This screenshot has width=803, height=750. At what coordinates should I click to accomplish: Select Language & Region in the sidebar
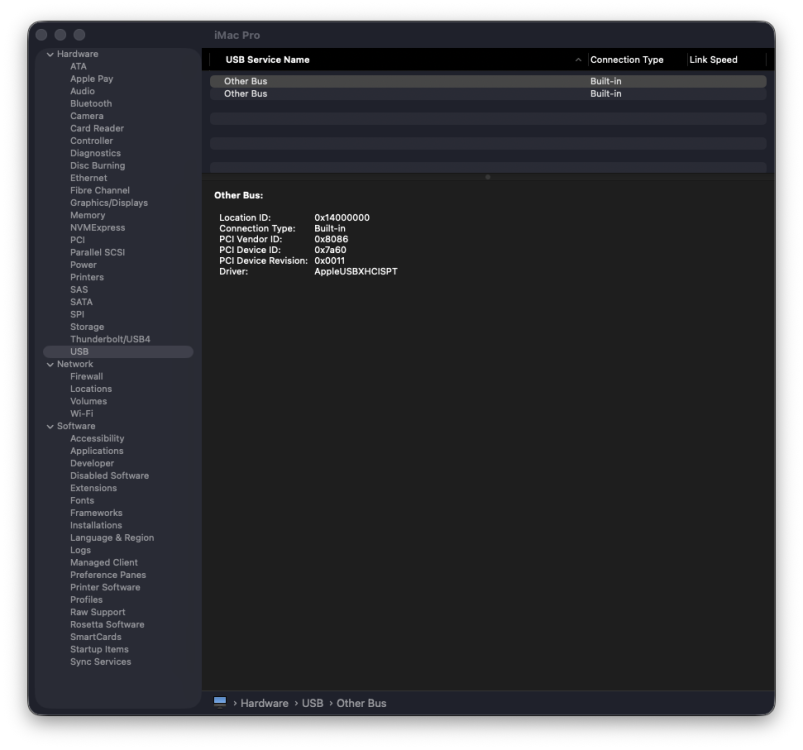(112, 538)
